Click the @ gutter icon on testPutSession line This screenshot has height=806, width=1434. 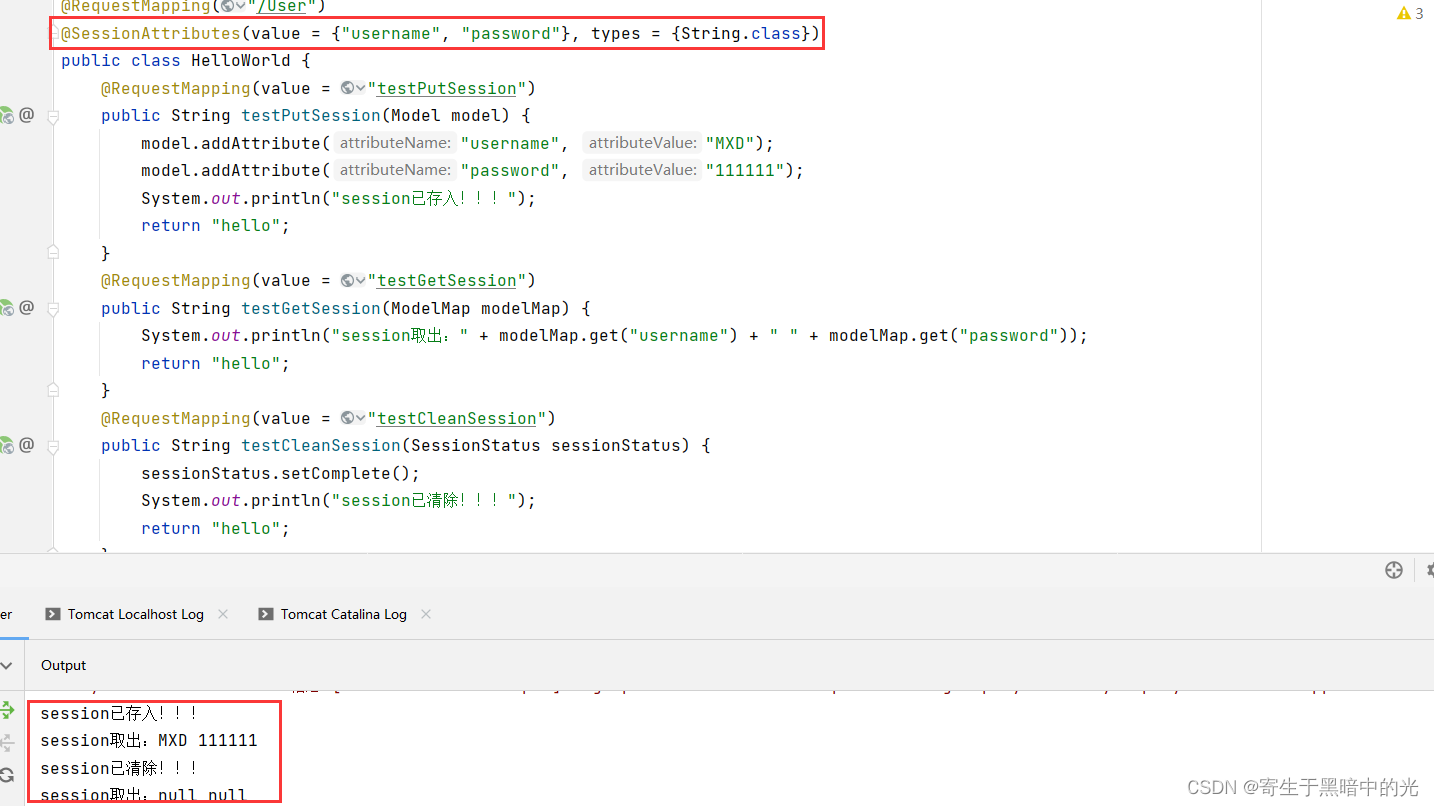tap(27, 115)
